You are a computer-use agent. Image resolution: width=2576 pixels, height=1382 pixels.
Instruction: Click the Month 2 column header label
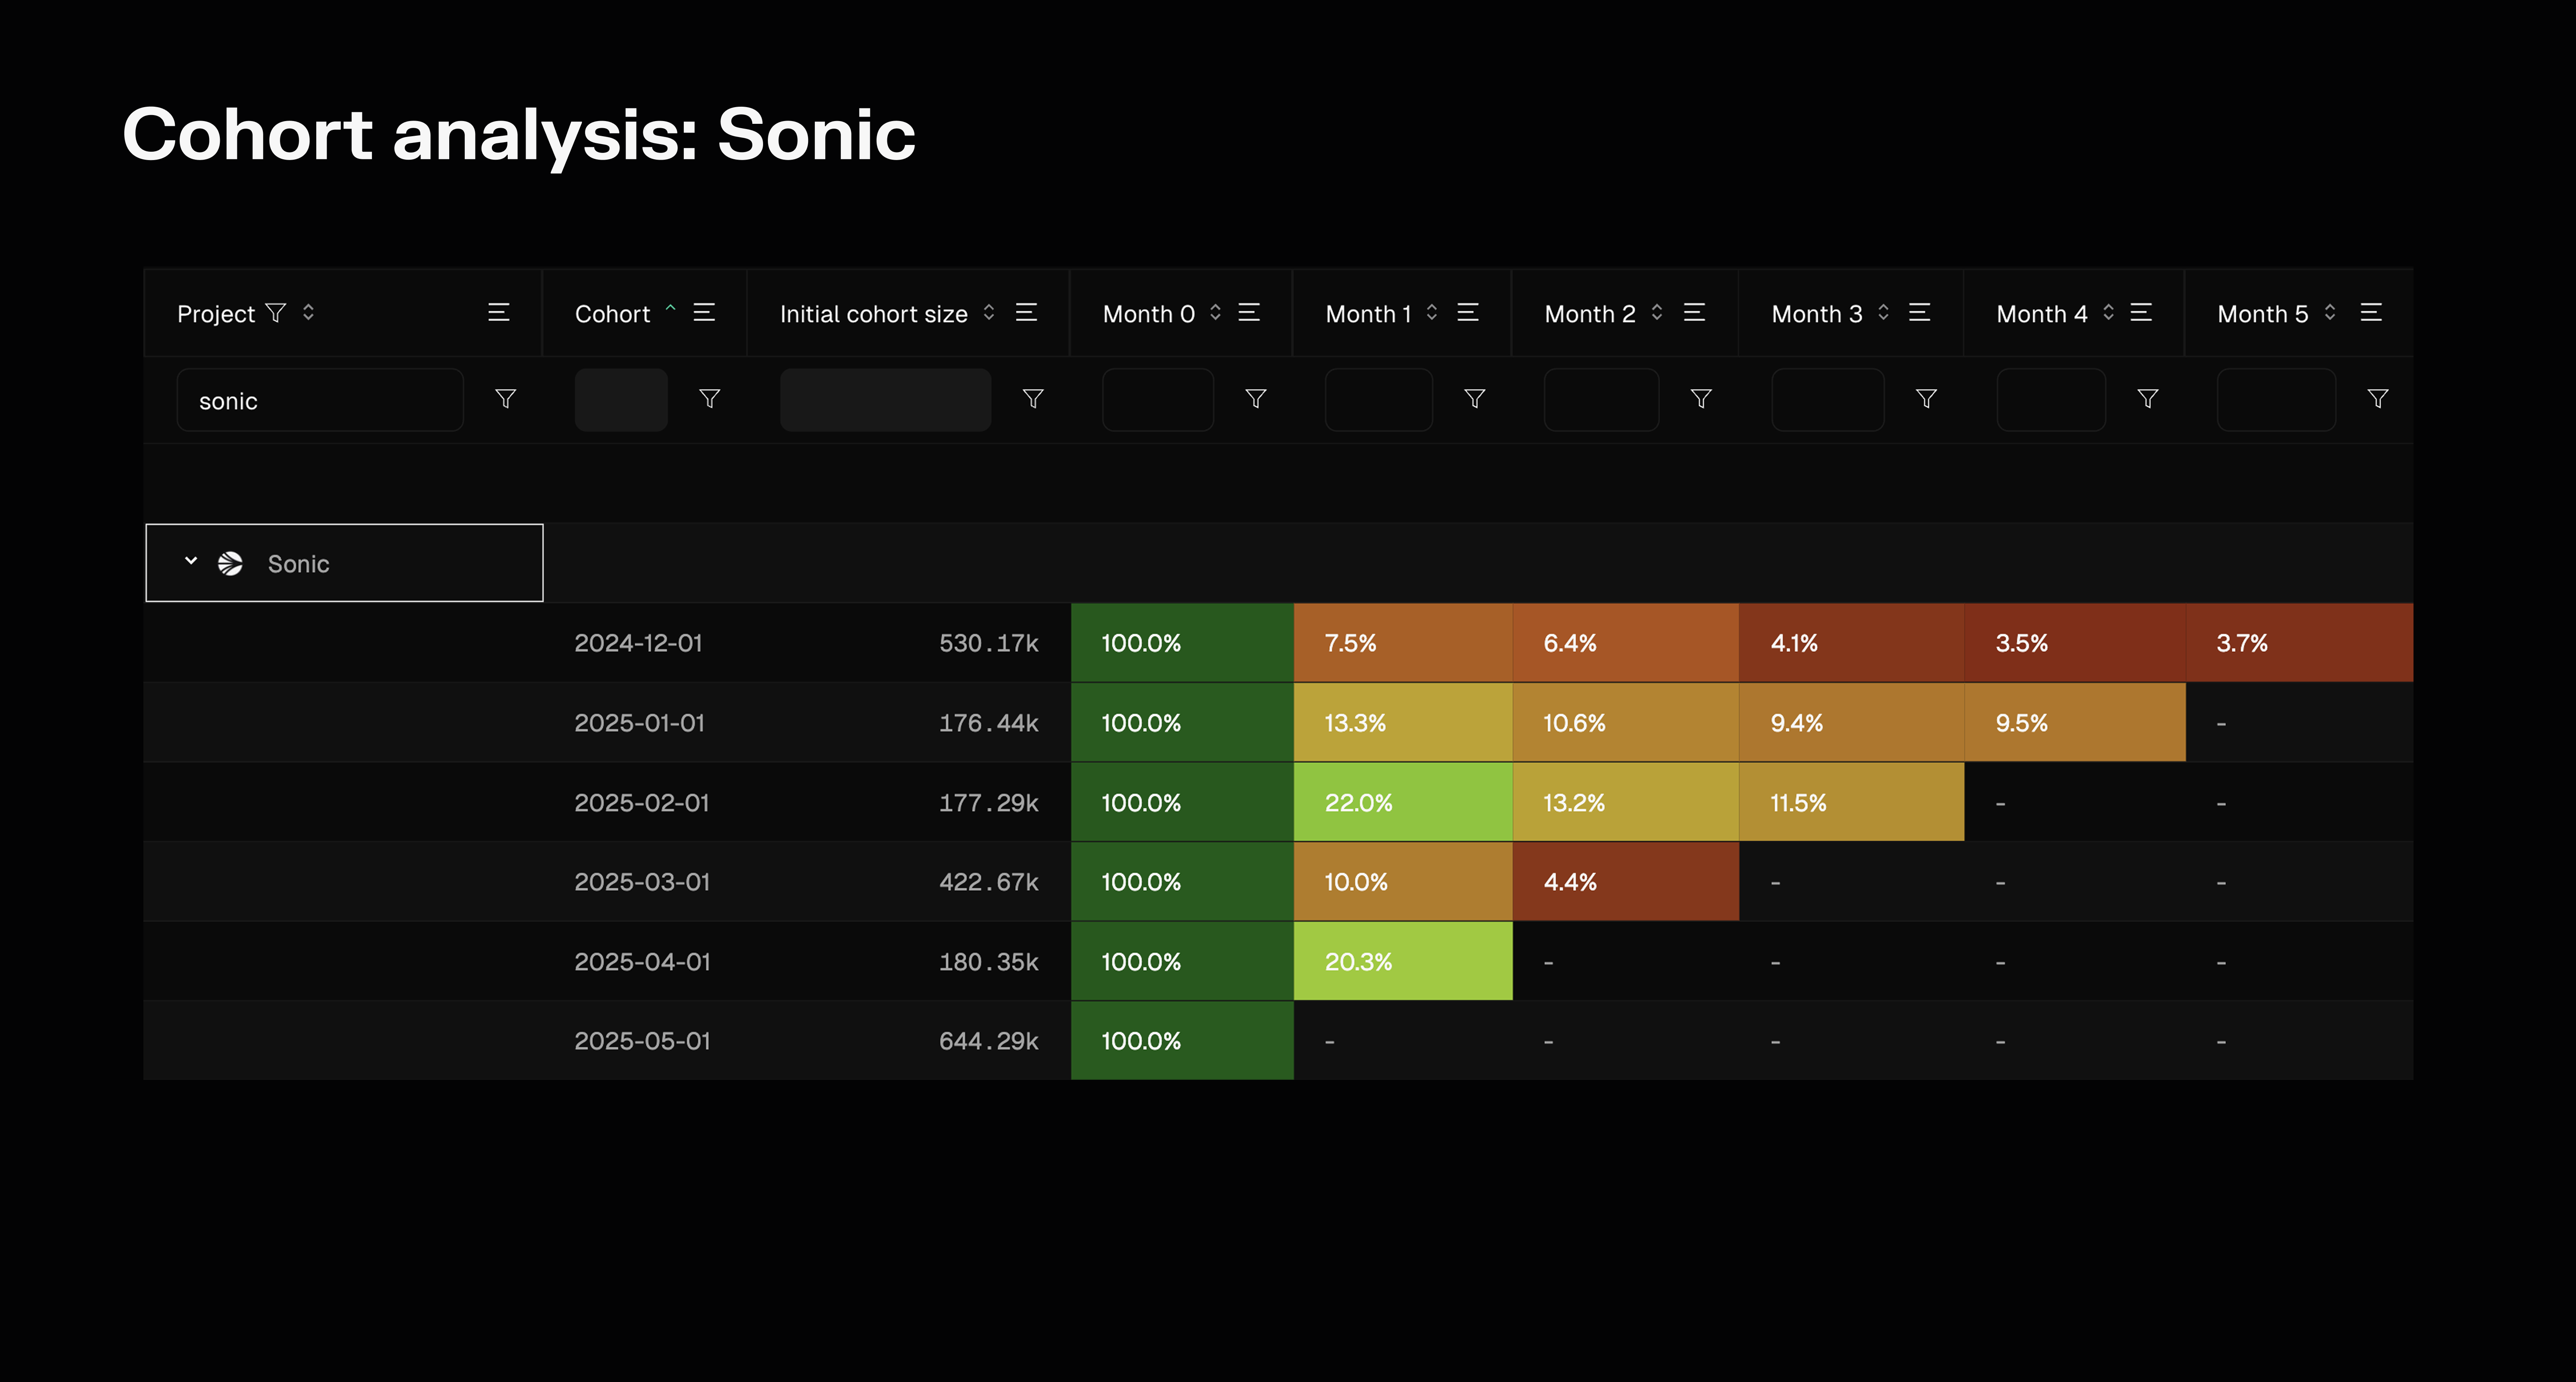(1590, 314)
